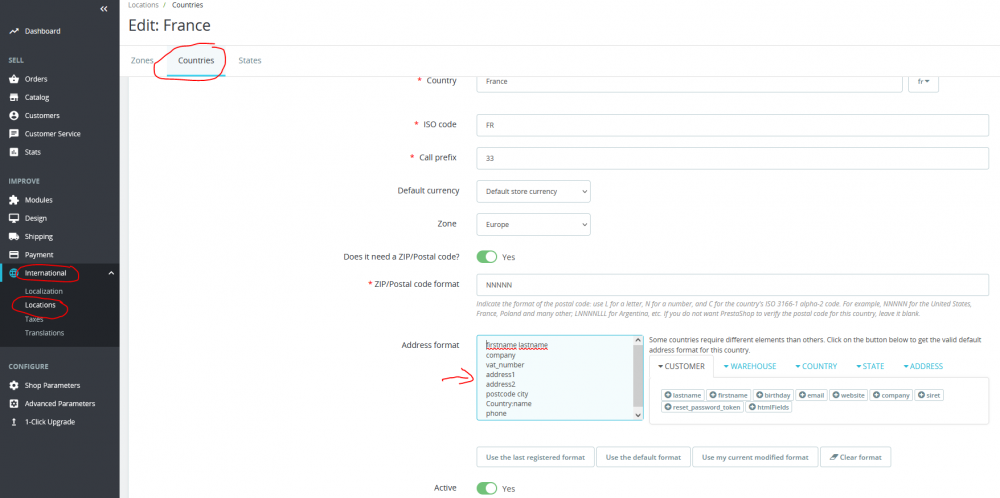Expand the CUSTOMER fields tab

coord(681,367)
